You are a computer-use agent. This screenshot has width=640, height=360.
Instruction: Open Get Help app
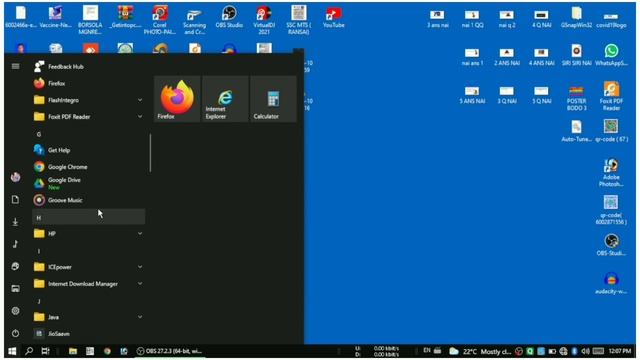pyautogui.click(x=89, y=150)
